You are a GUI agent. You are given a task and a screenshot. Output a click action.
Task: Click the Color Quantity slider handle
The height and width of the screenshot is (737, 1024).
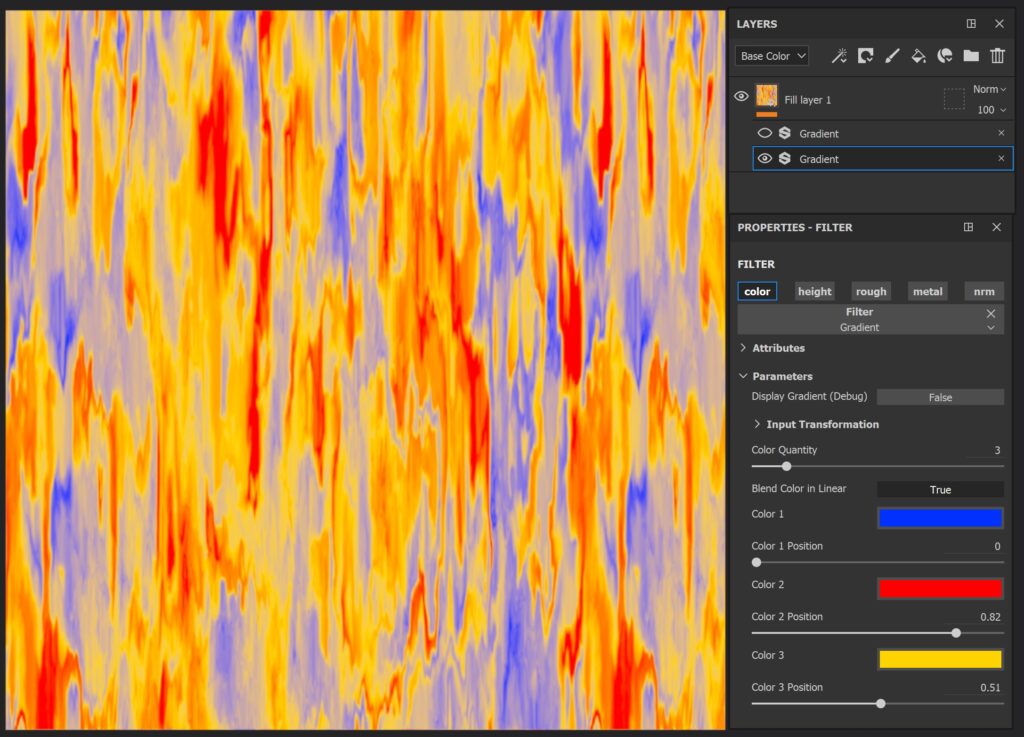786,466
